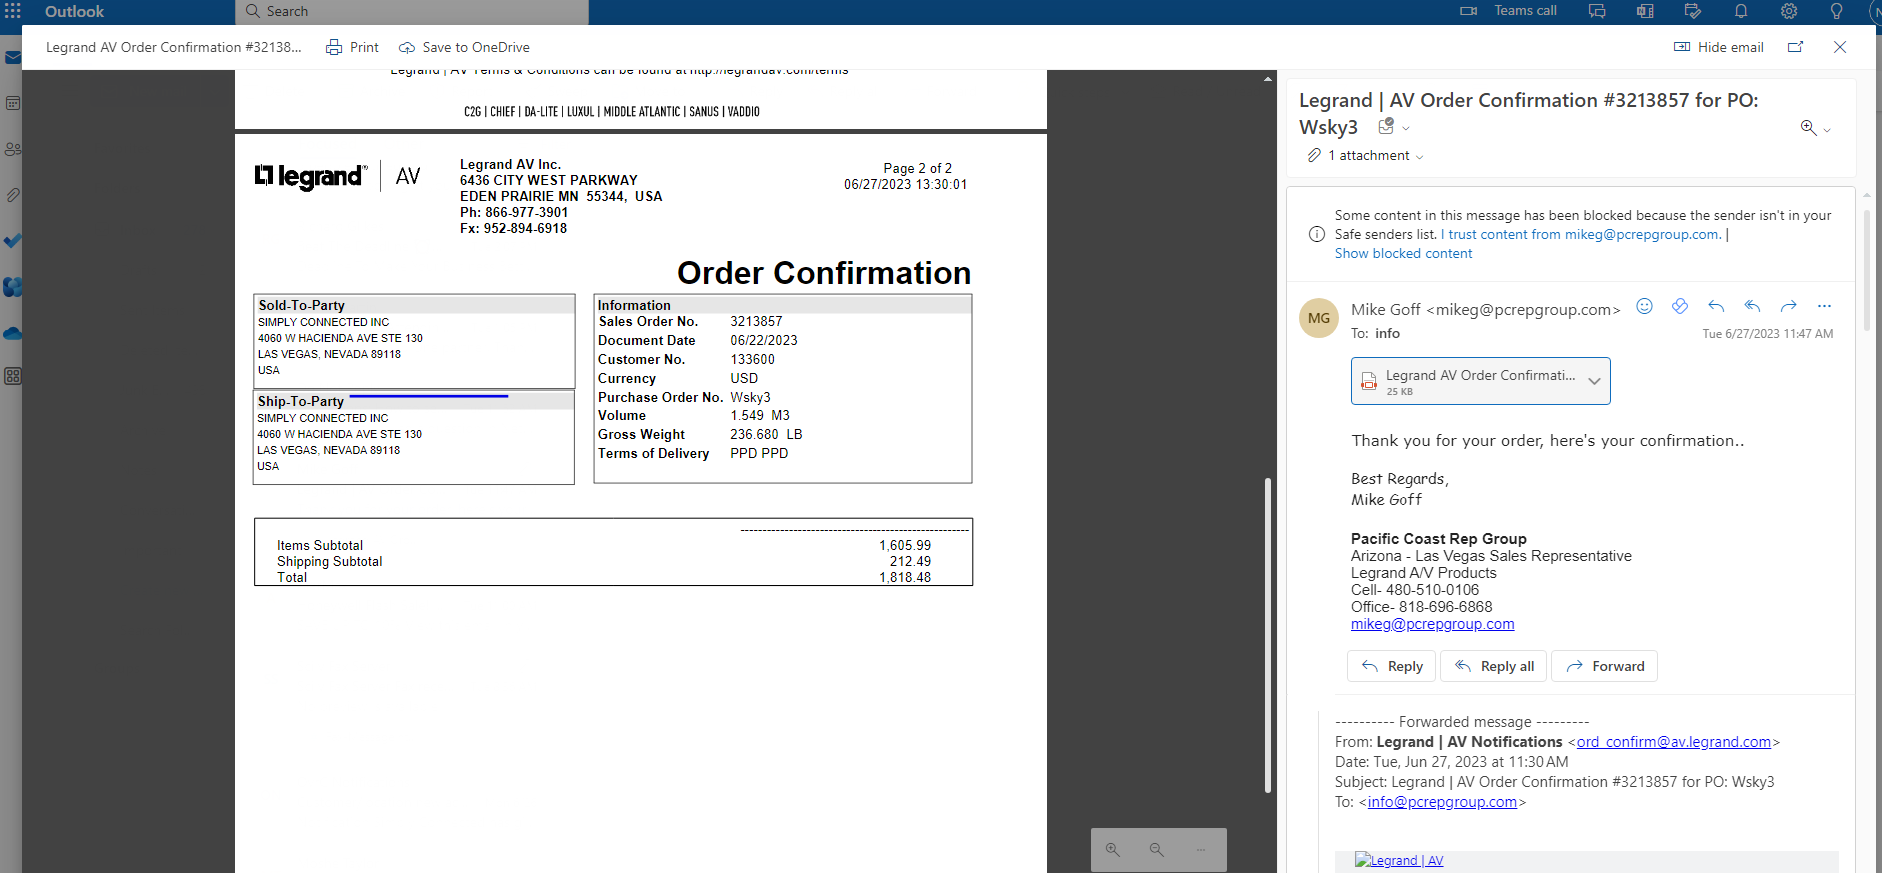Click trust content from mikeg@pcrepgroup.com link
This screenshot has width=1882, height=873.
1581,234
